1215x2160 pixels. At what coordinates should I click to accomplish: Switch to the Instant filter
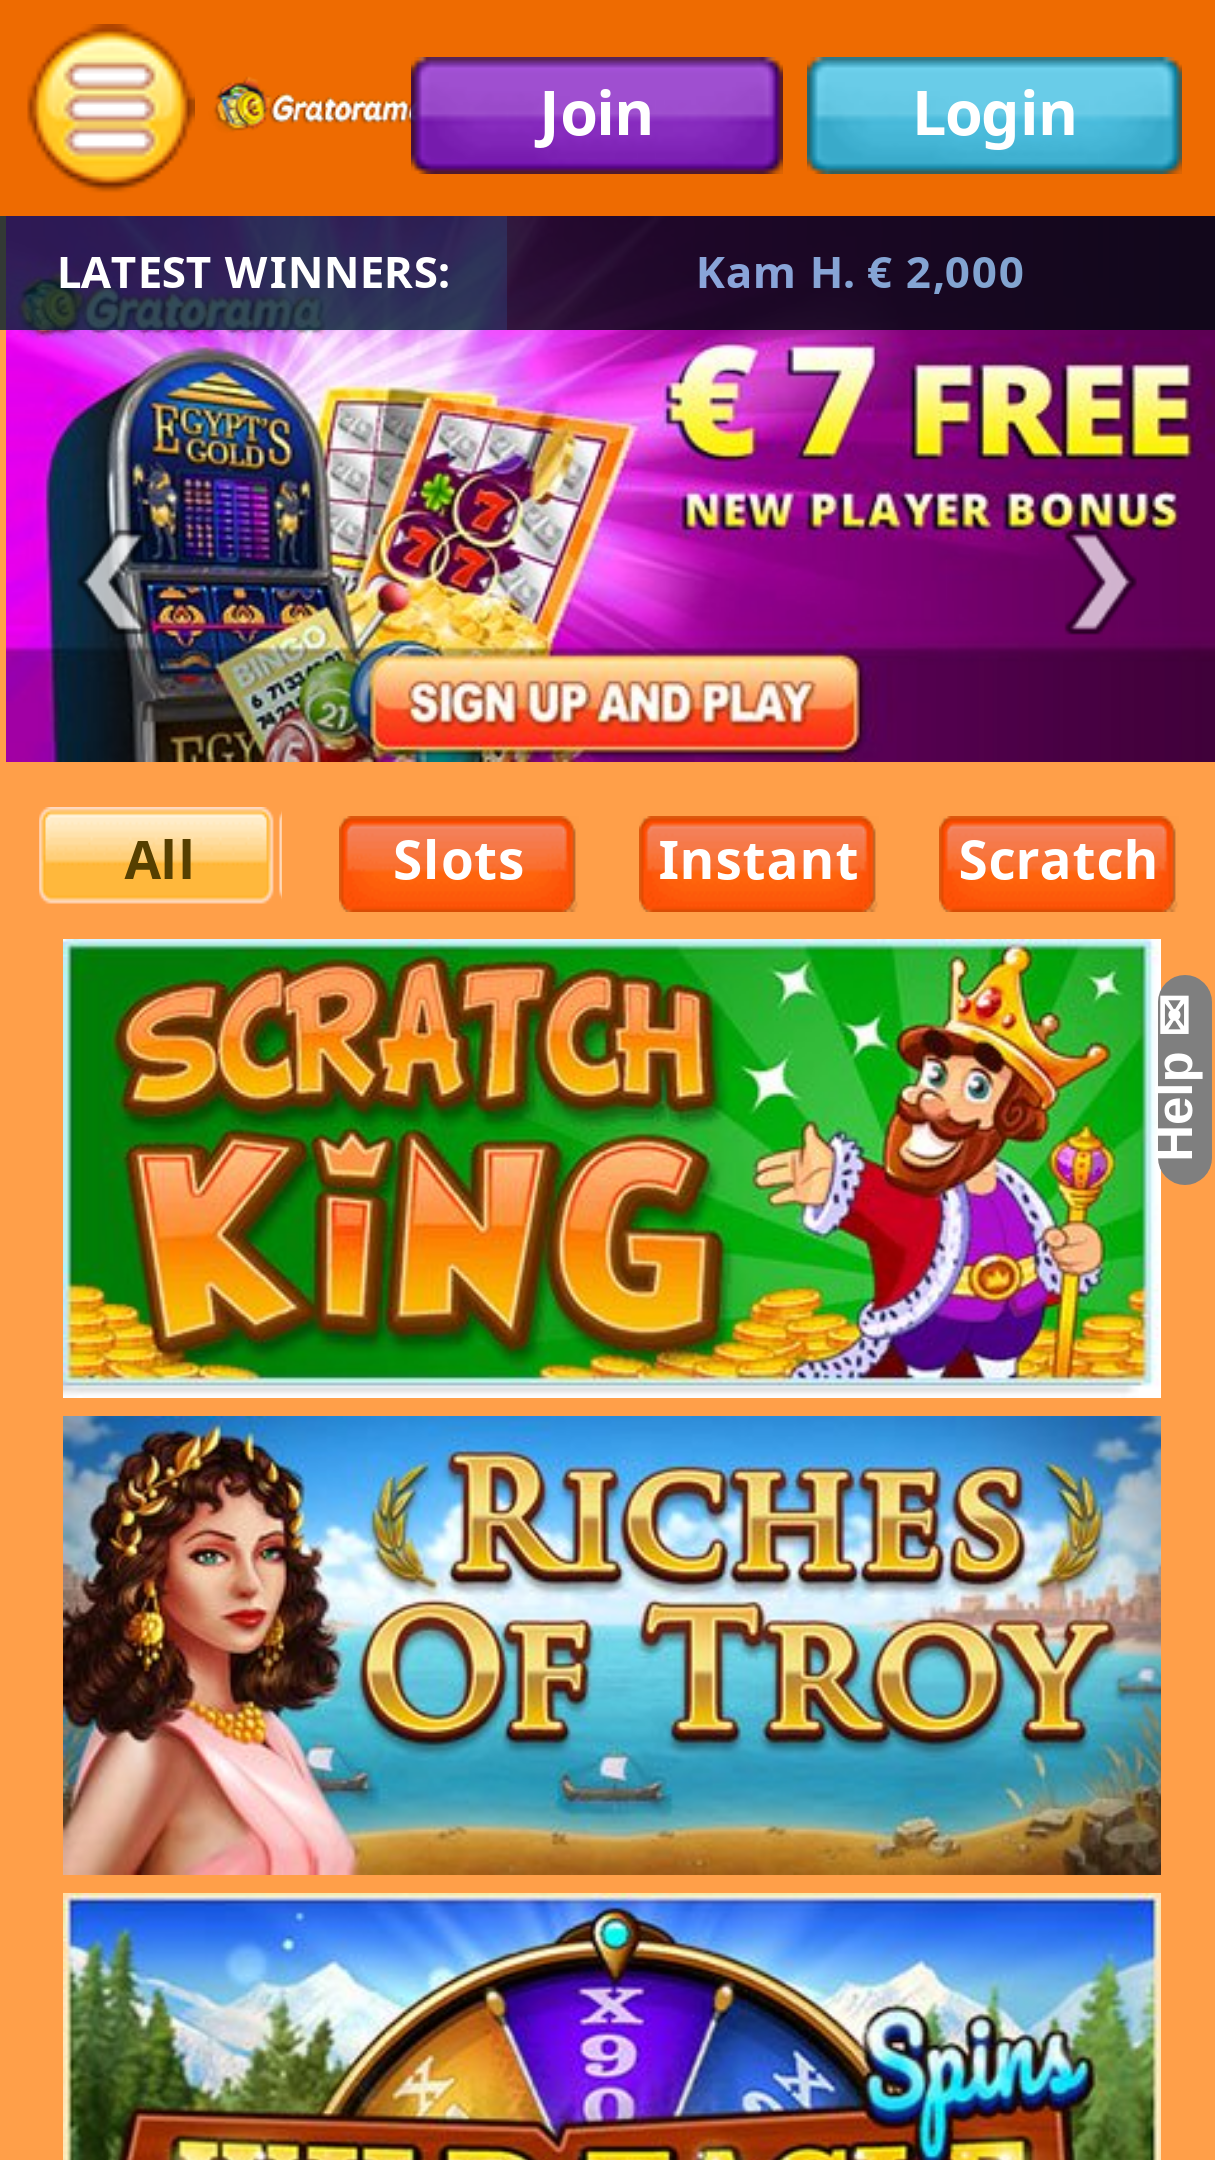(x=757, y=863)
